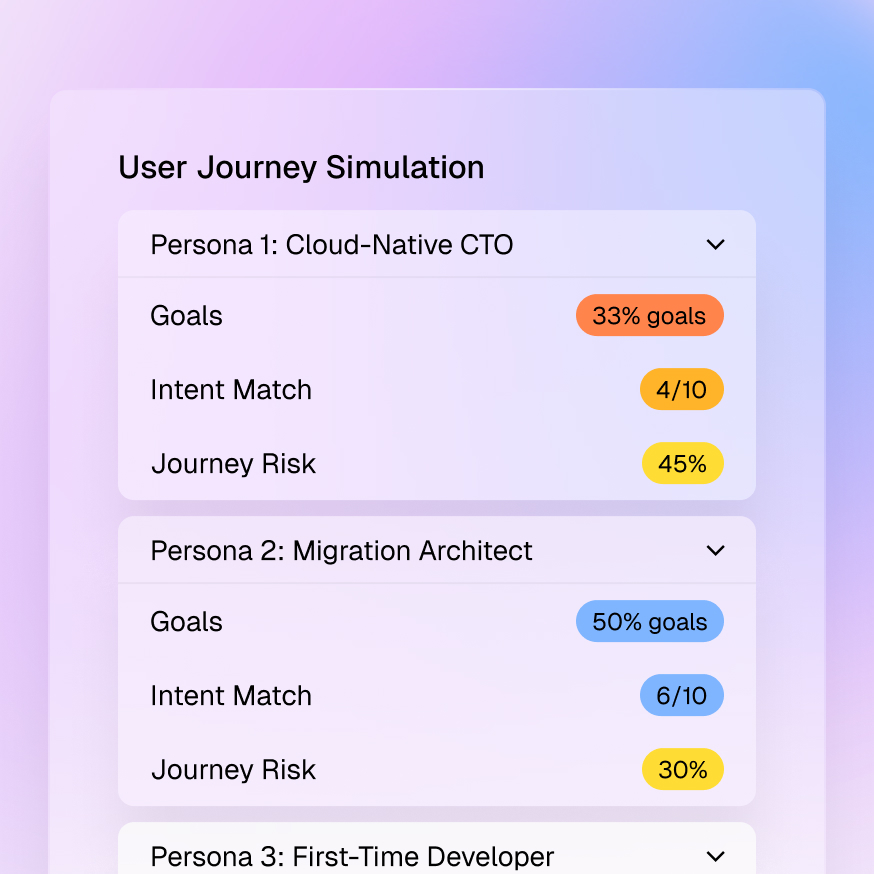Screen dimensions: 874x874
Task: Select the Goals row under Persona 1
Action: [186, 315]
